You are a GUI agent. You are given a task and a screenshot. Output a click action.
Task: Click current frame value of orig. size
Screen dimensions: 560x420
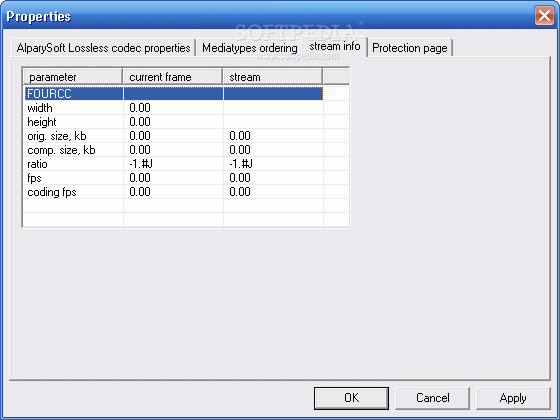point(140,136)
